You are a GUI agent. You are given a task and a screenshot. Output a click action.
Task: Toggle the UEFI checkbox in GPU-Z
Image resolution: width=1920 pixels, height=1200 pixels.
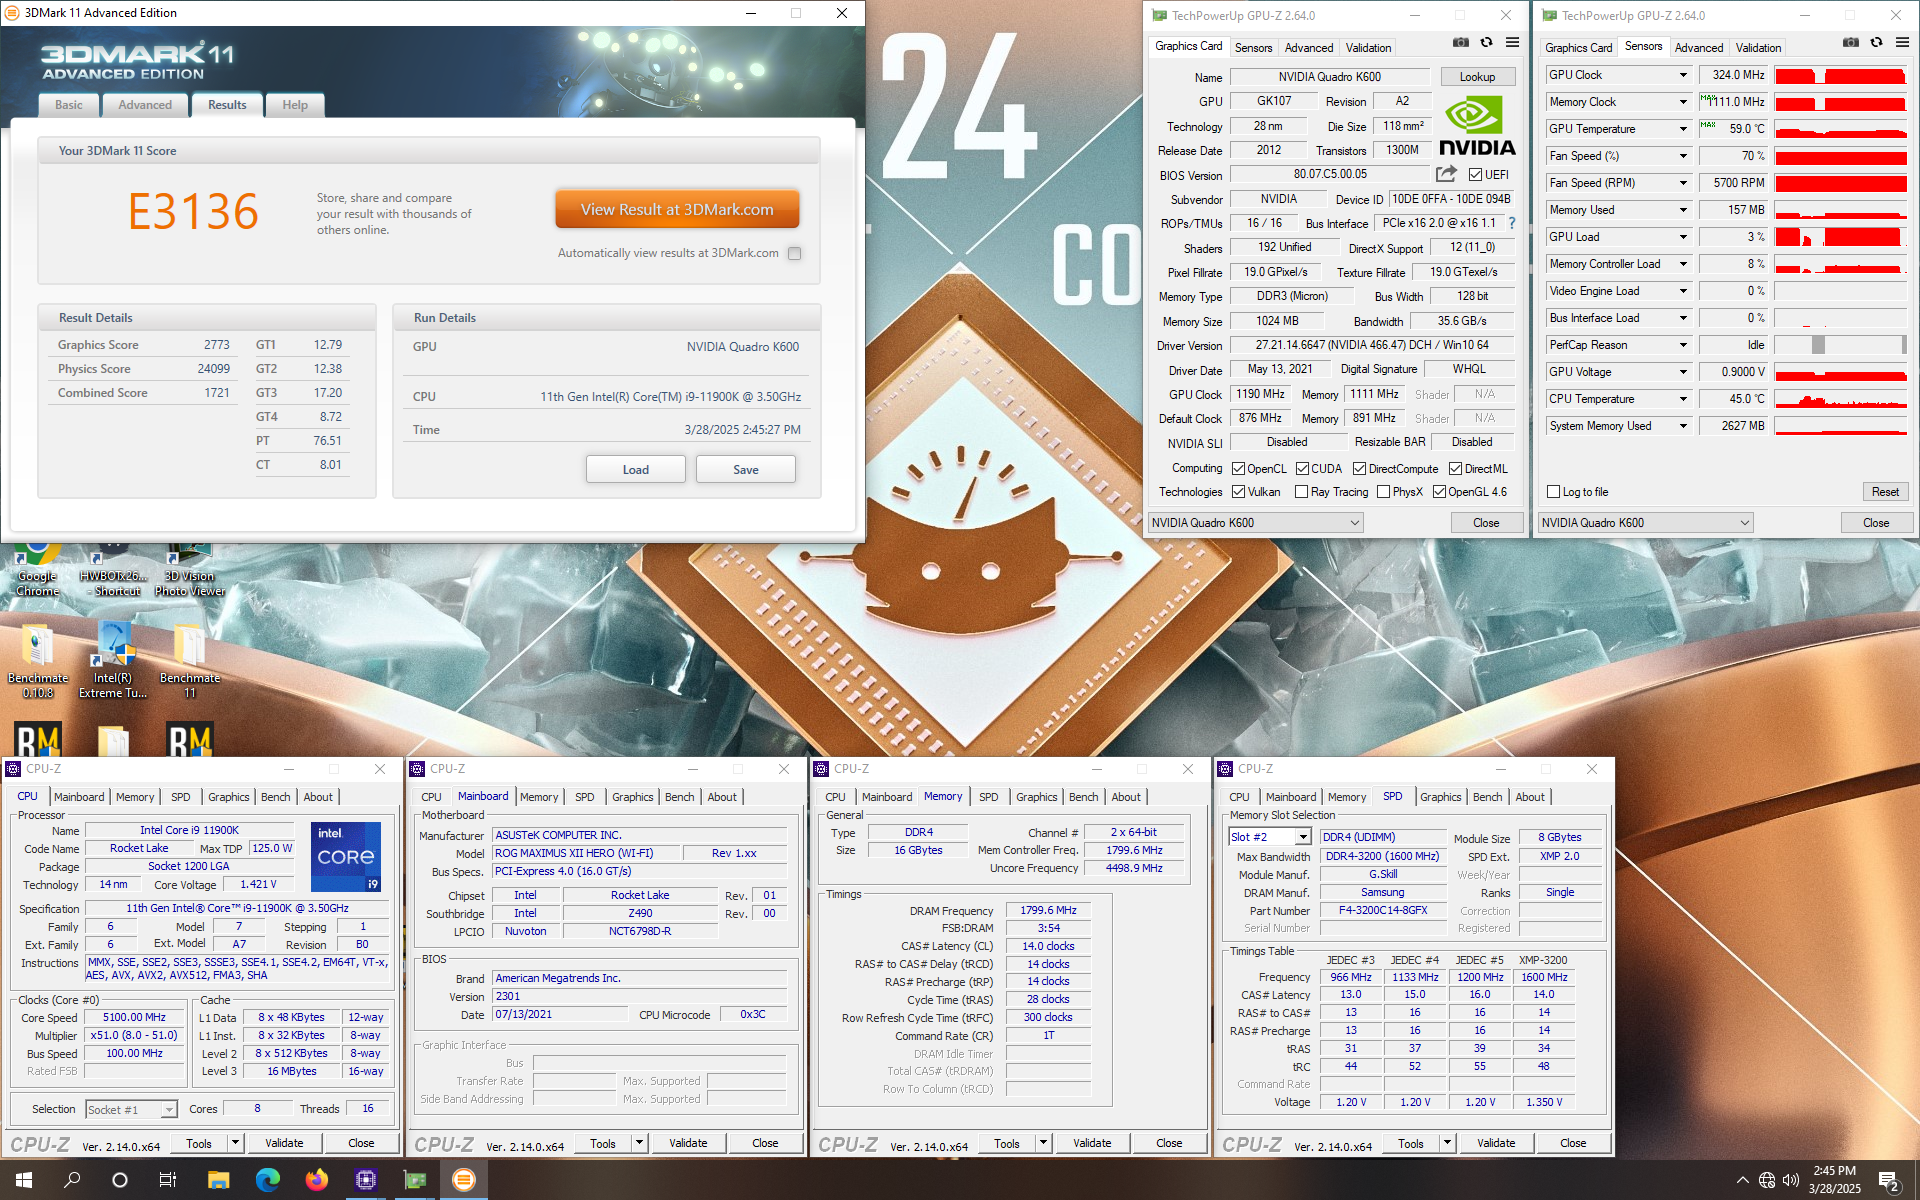pyautogui.click(x=1475, y=175)
